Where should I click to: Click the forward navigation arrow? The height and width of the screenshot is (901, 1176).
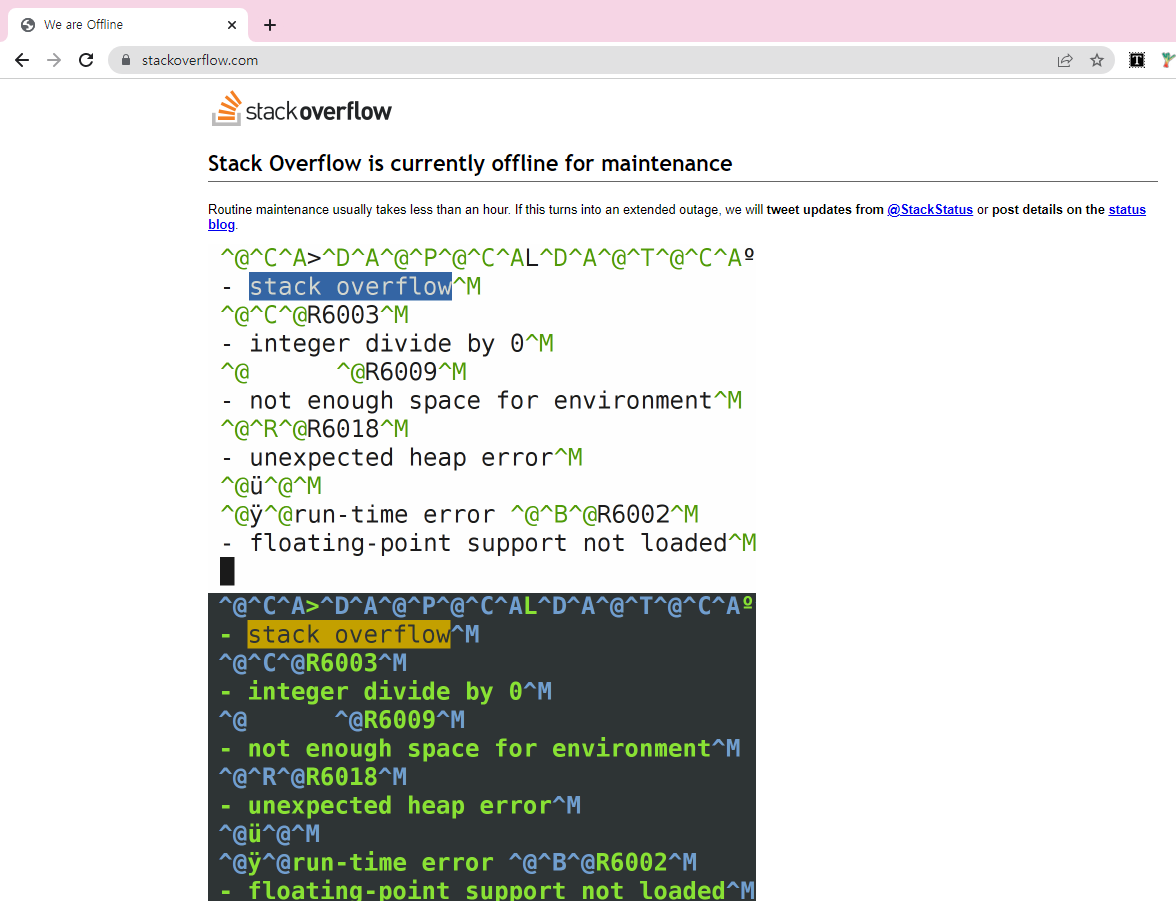click(54, 60)
